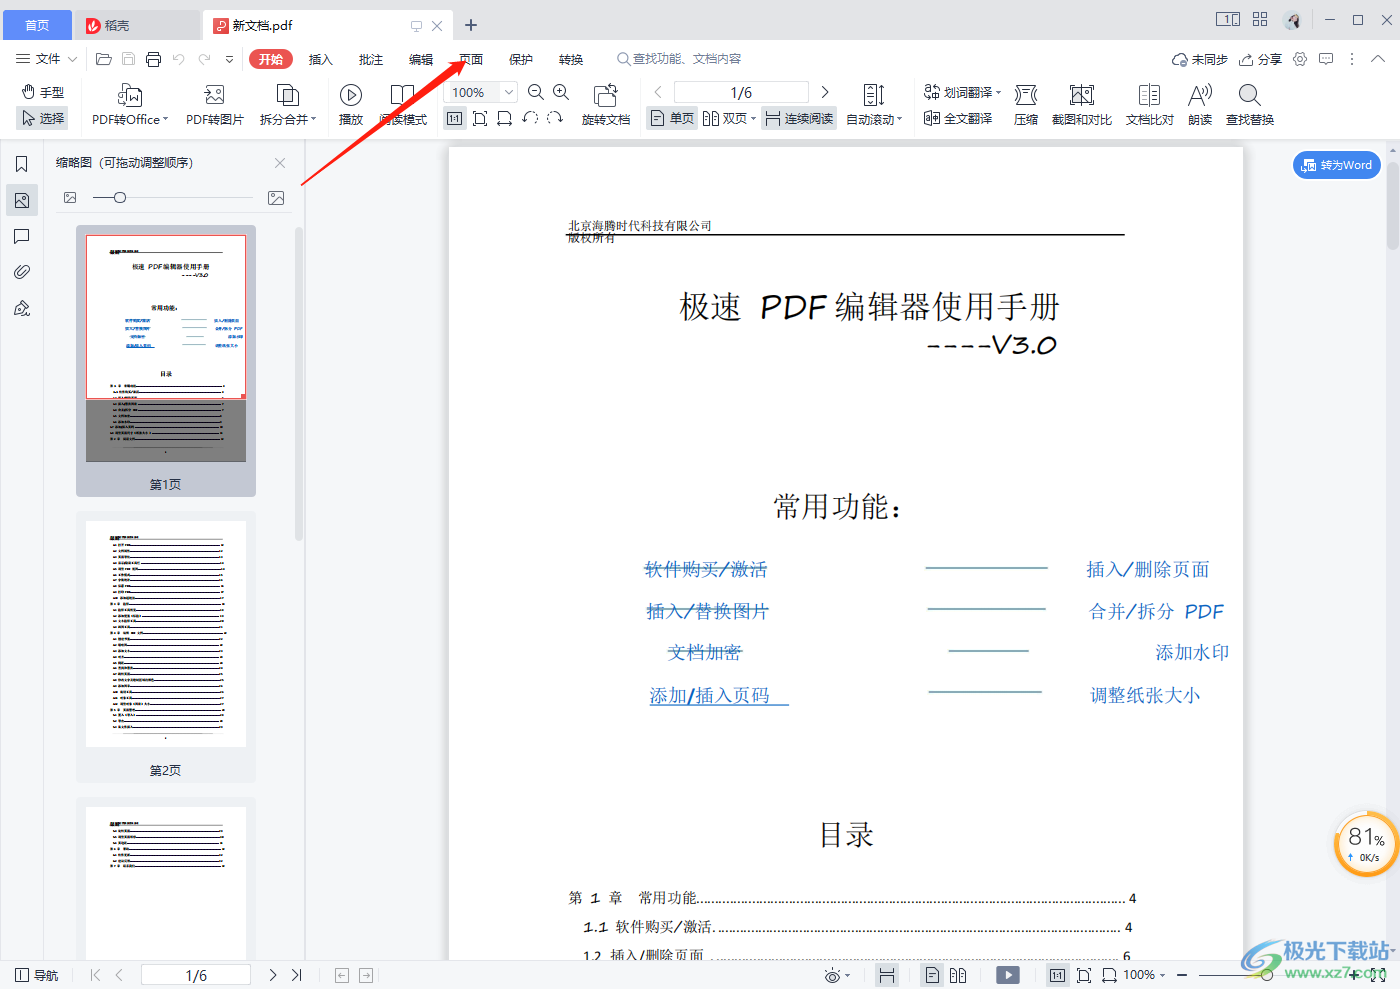Click the print icon in quick access bar
Viewport: 1400px width, 989px height.
pyautogui.click(x=153, y=59)
